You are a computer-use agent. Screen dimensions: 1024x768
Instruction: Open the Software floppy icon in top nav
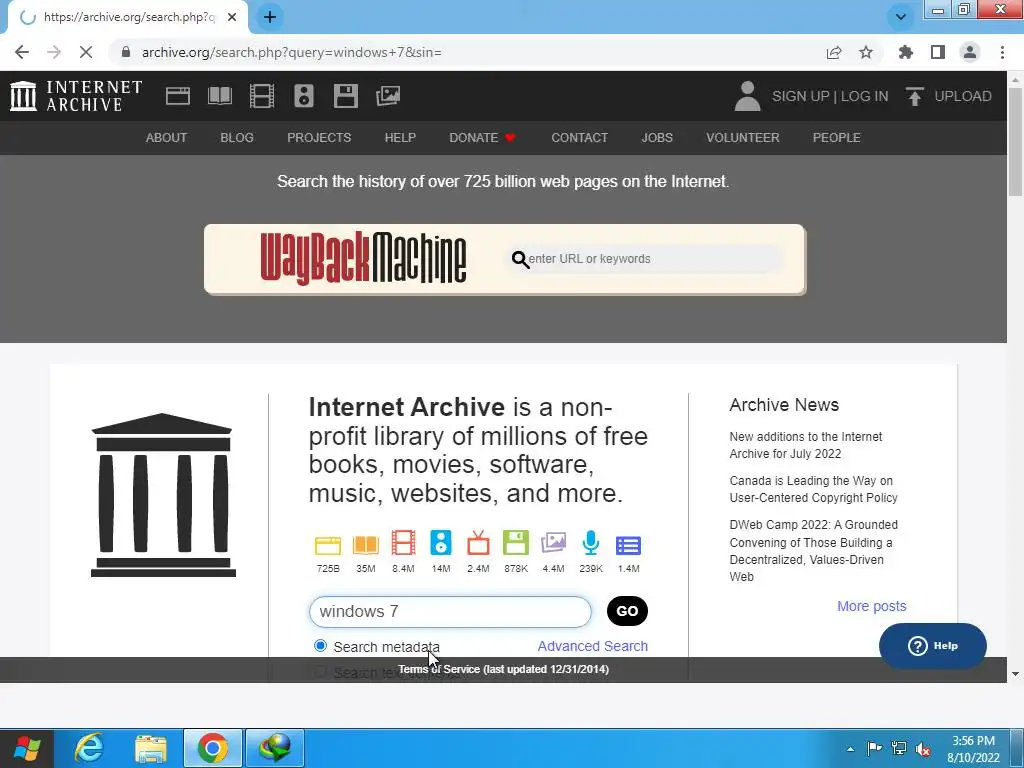tap(345, 96)
